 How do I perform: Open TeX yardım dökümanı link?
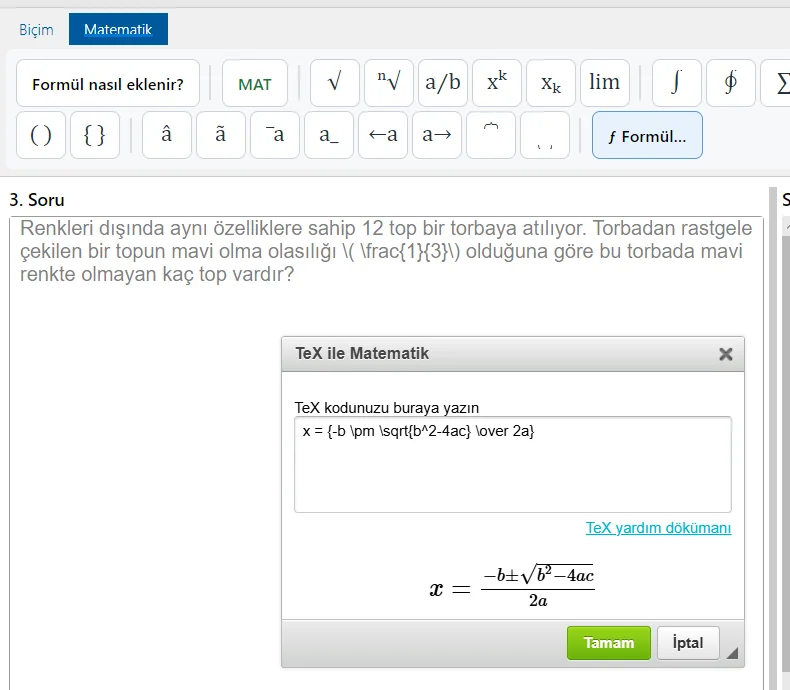pyautogui.click(x=658, y=527)
